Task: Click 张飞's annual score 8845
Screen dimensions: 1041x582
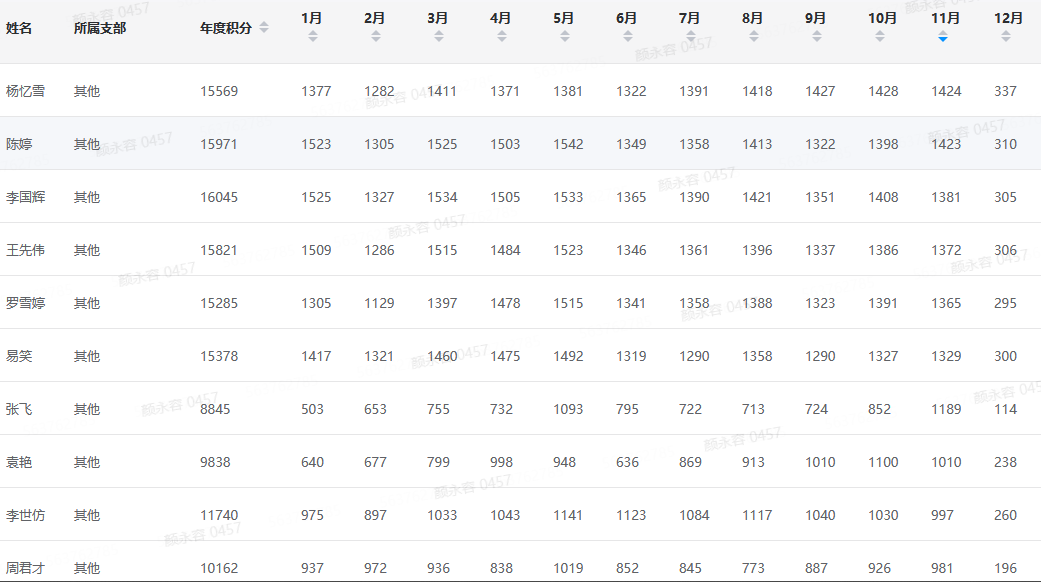Action: click(x=215, y=409)
